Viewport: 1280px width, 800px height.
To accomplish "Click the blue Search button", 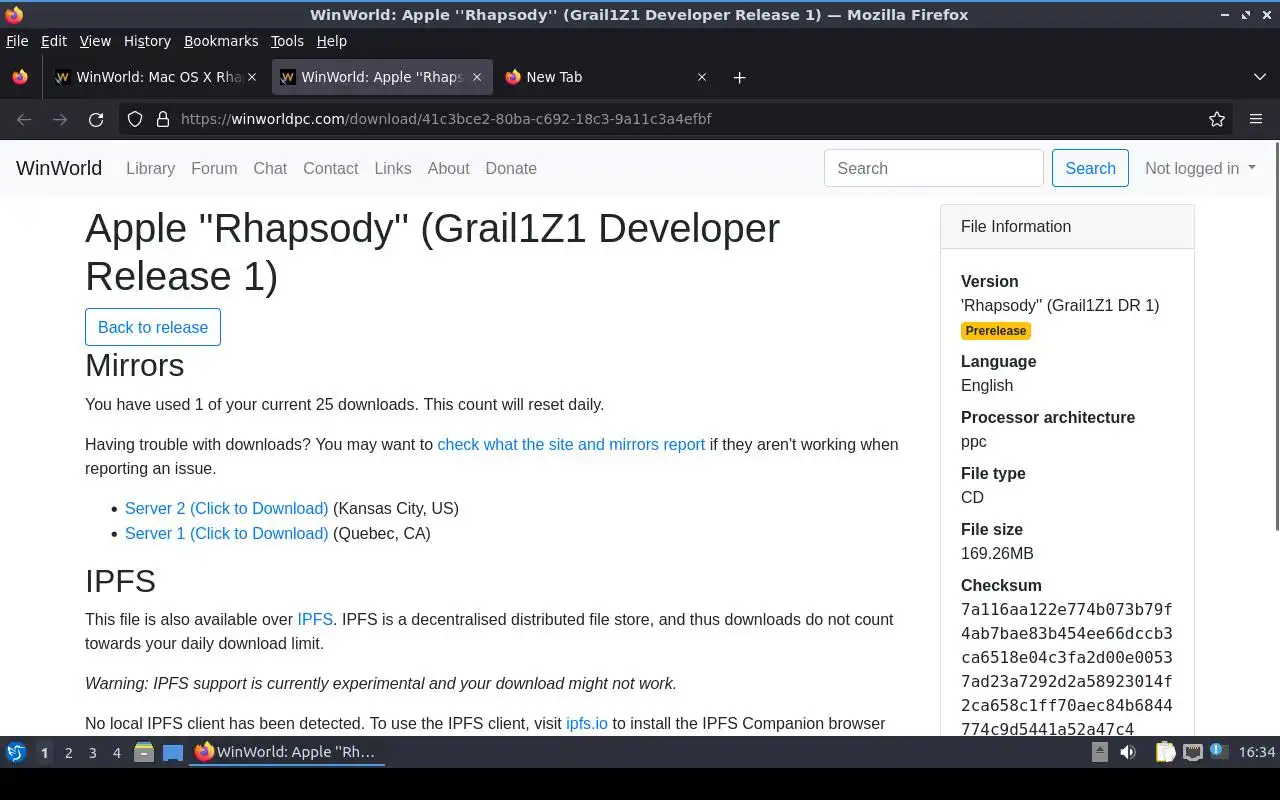I will 1090,168.
